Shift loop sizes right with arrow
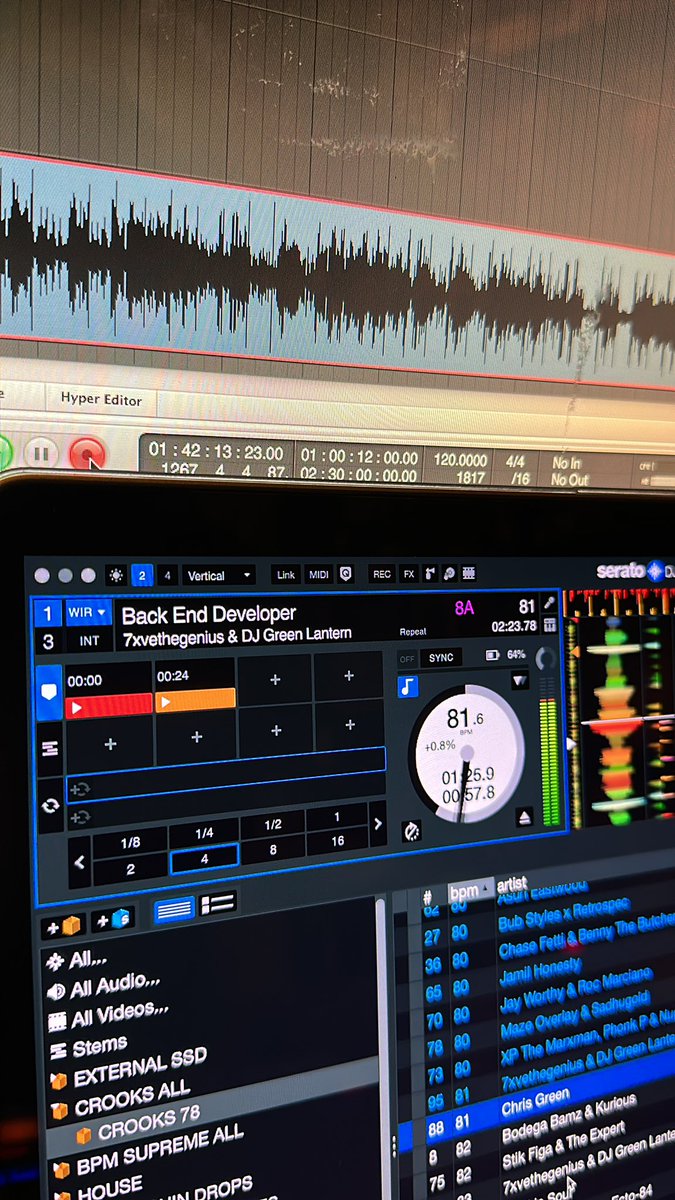The height and width of the screenshot is (1200, 675). pos(378,824)
